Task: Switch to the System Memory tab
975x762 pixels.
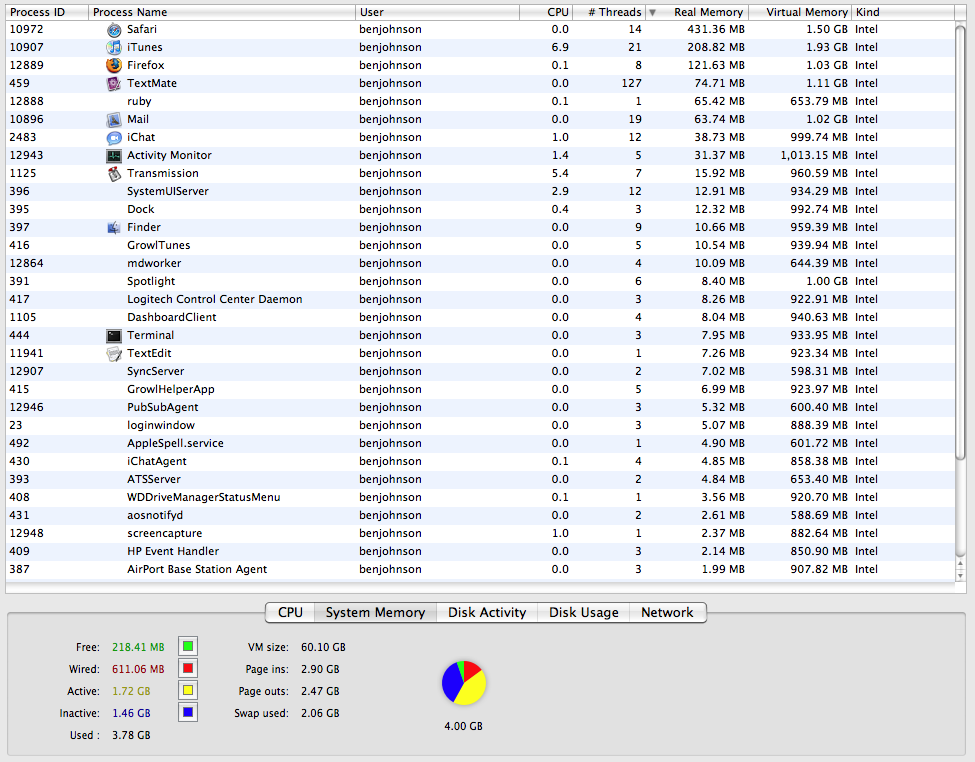Action: [375, 612]
